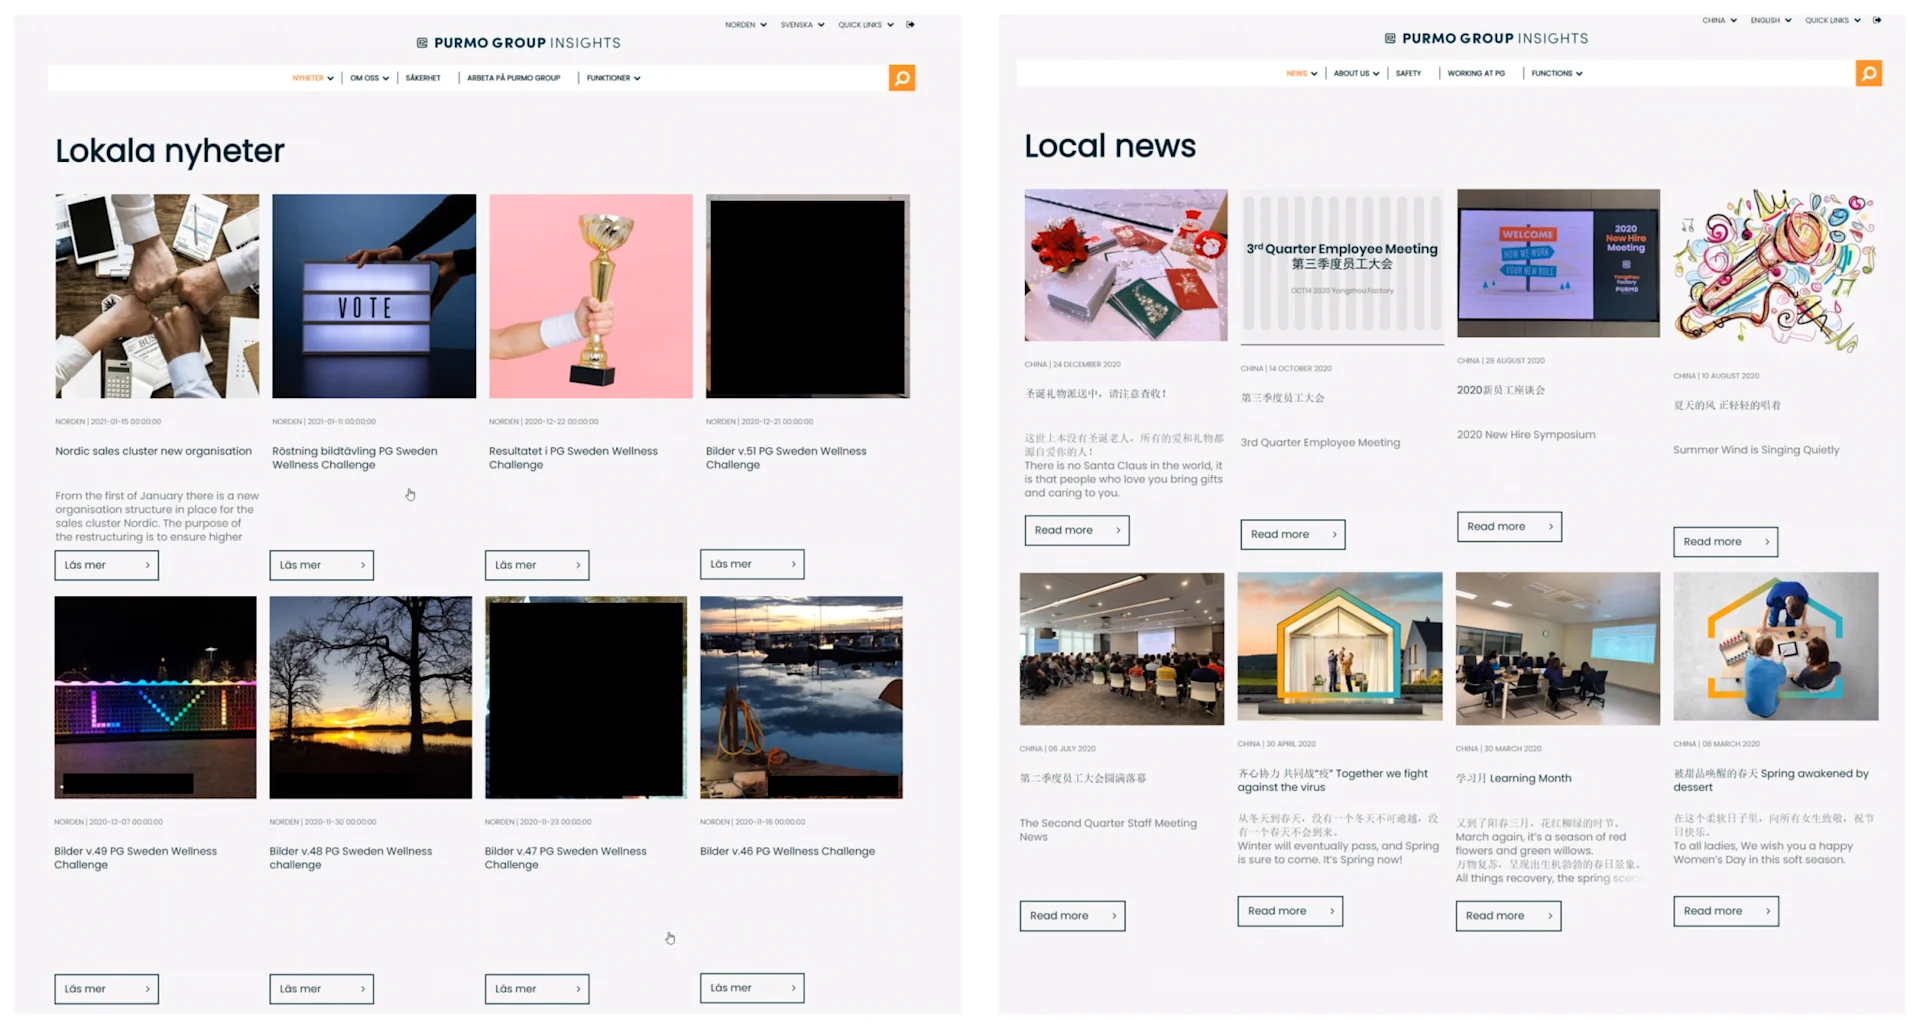1920x1028 pixels.
Task: Click the Local news heading
Action: pyautogui.click(x=1110, y=146)
